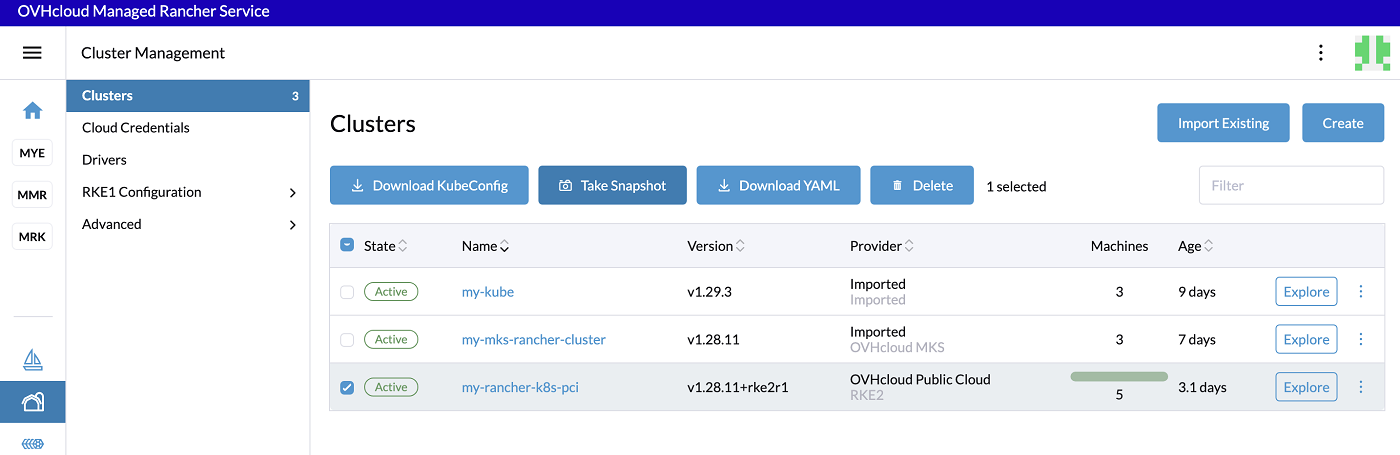
Task: Expand the Advanced sidebar section
Action: [x=292, y=225]
